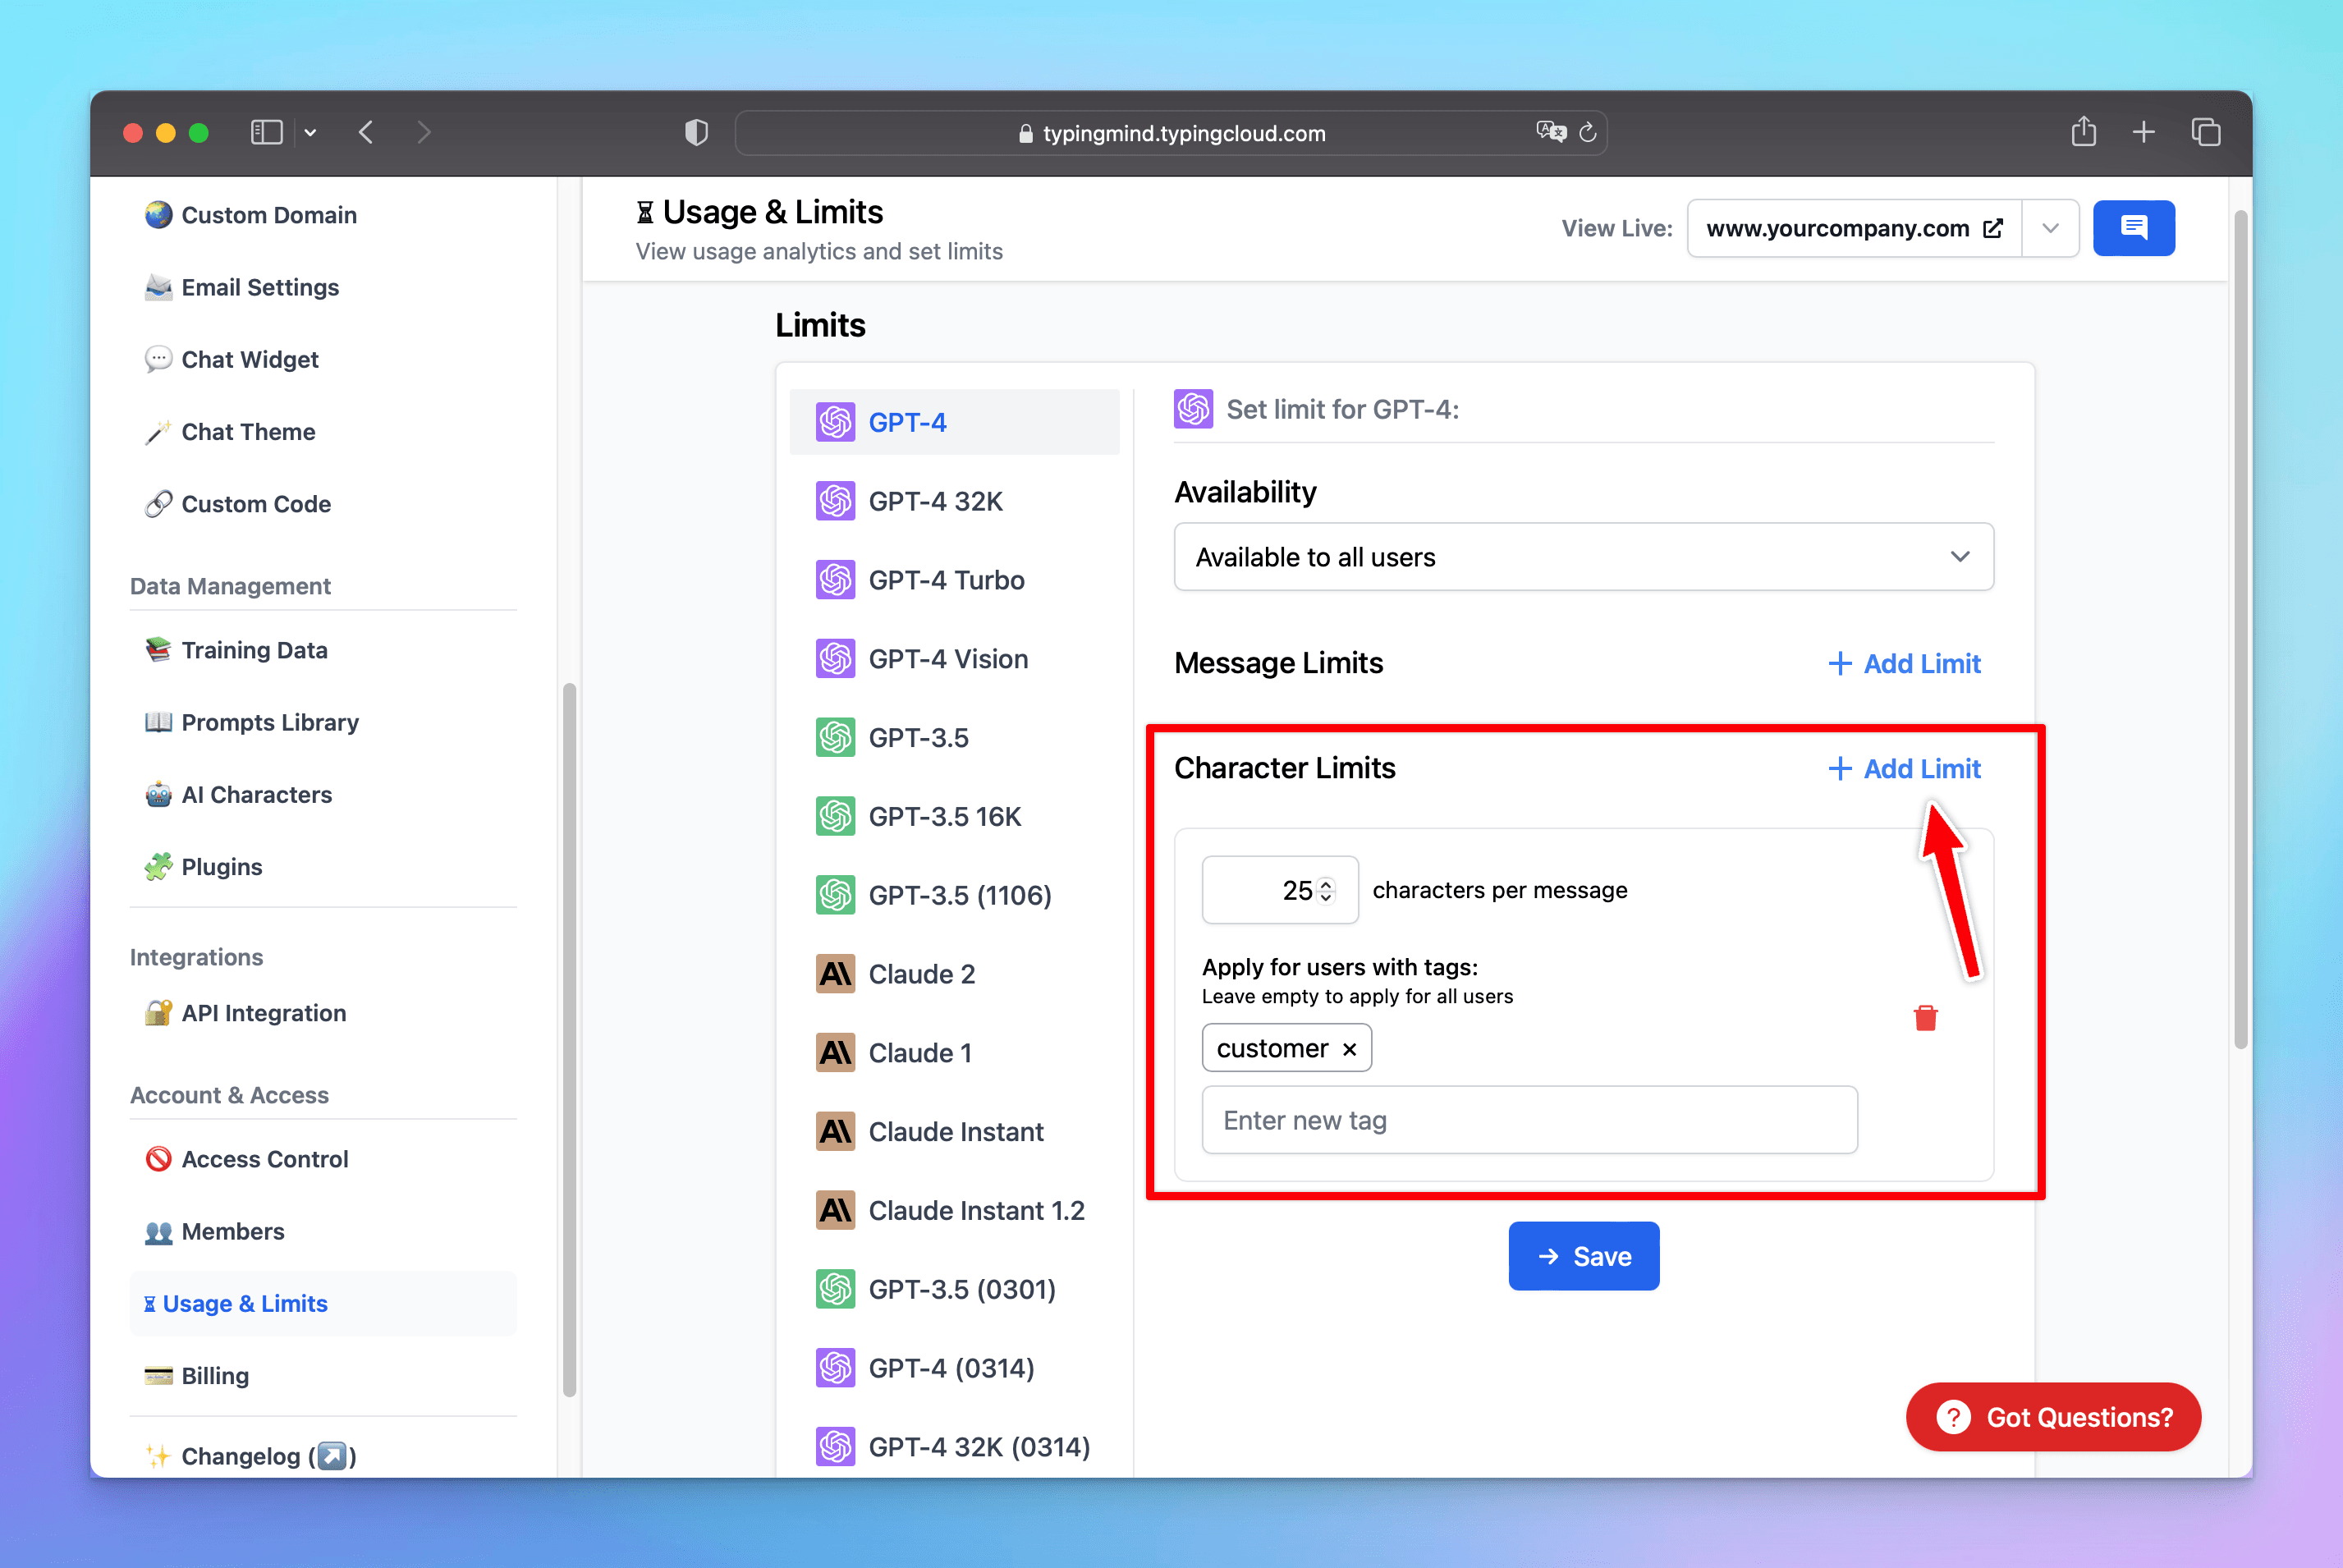Select the Claude 2 model icon
This screenshot has width=2343, height=1568.
point(834,973)
